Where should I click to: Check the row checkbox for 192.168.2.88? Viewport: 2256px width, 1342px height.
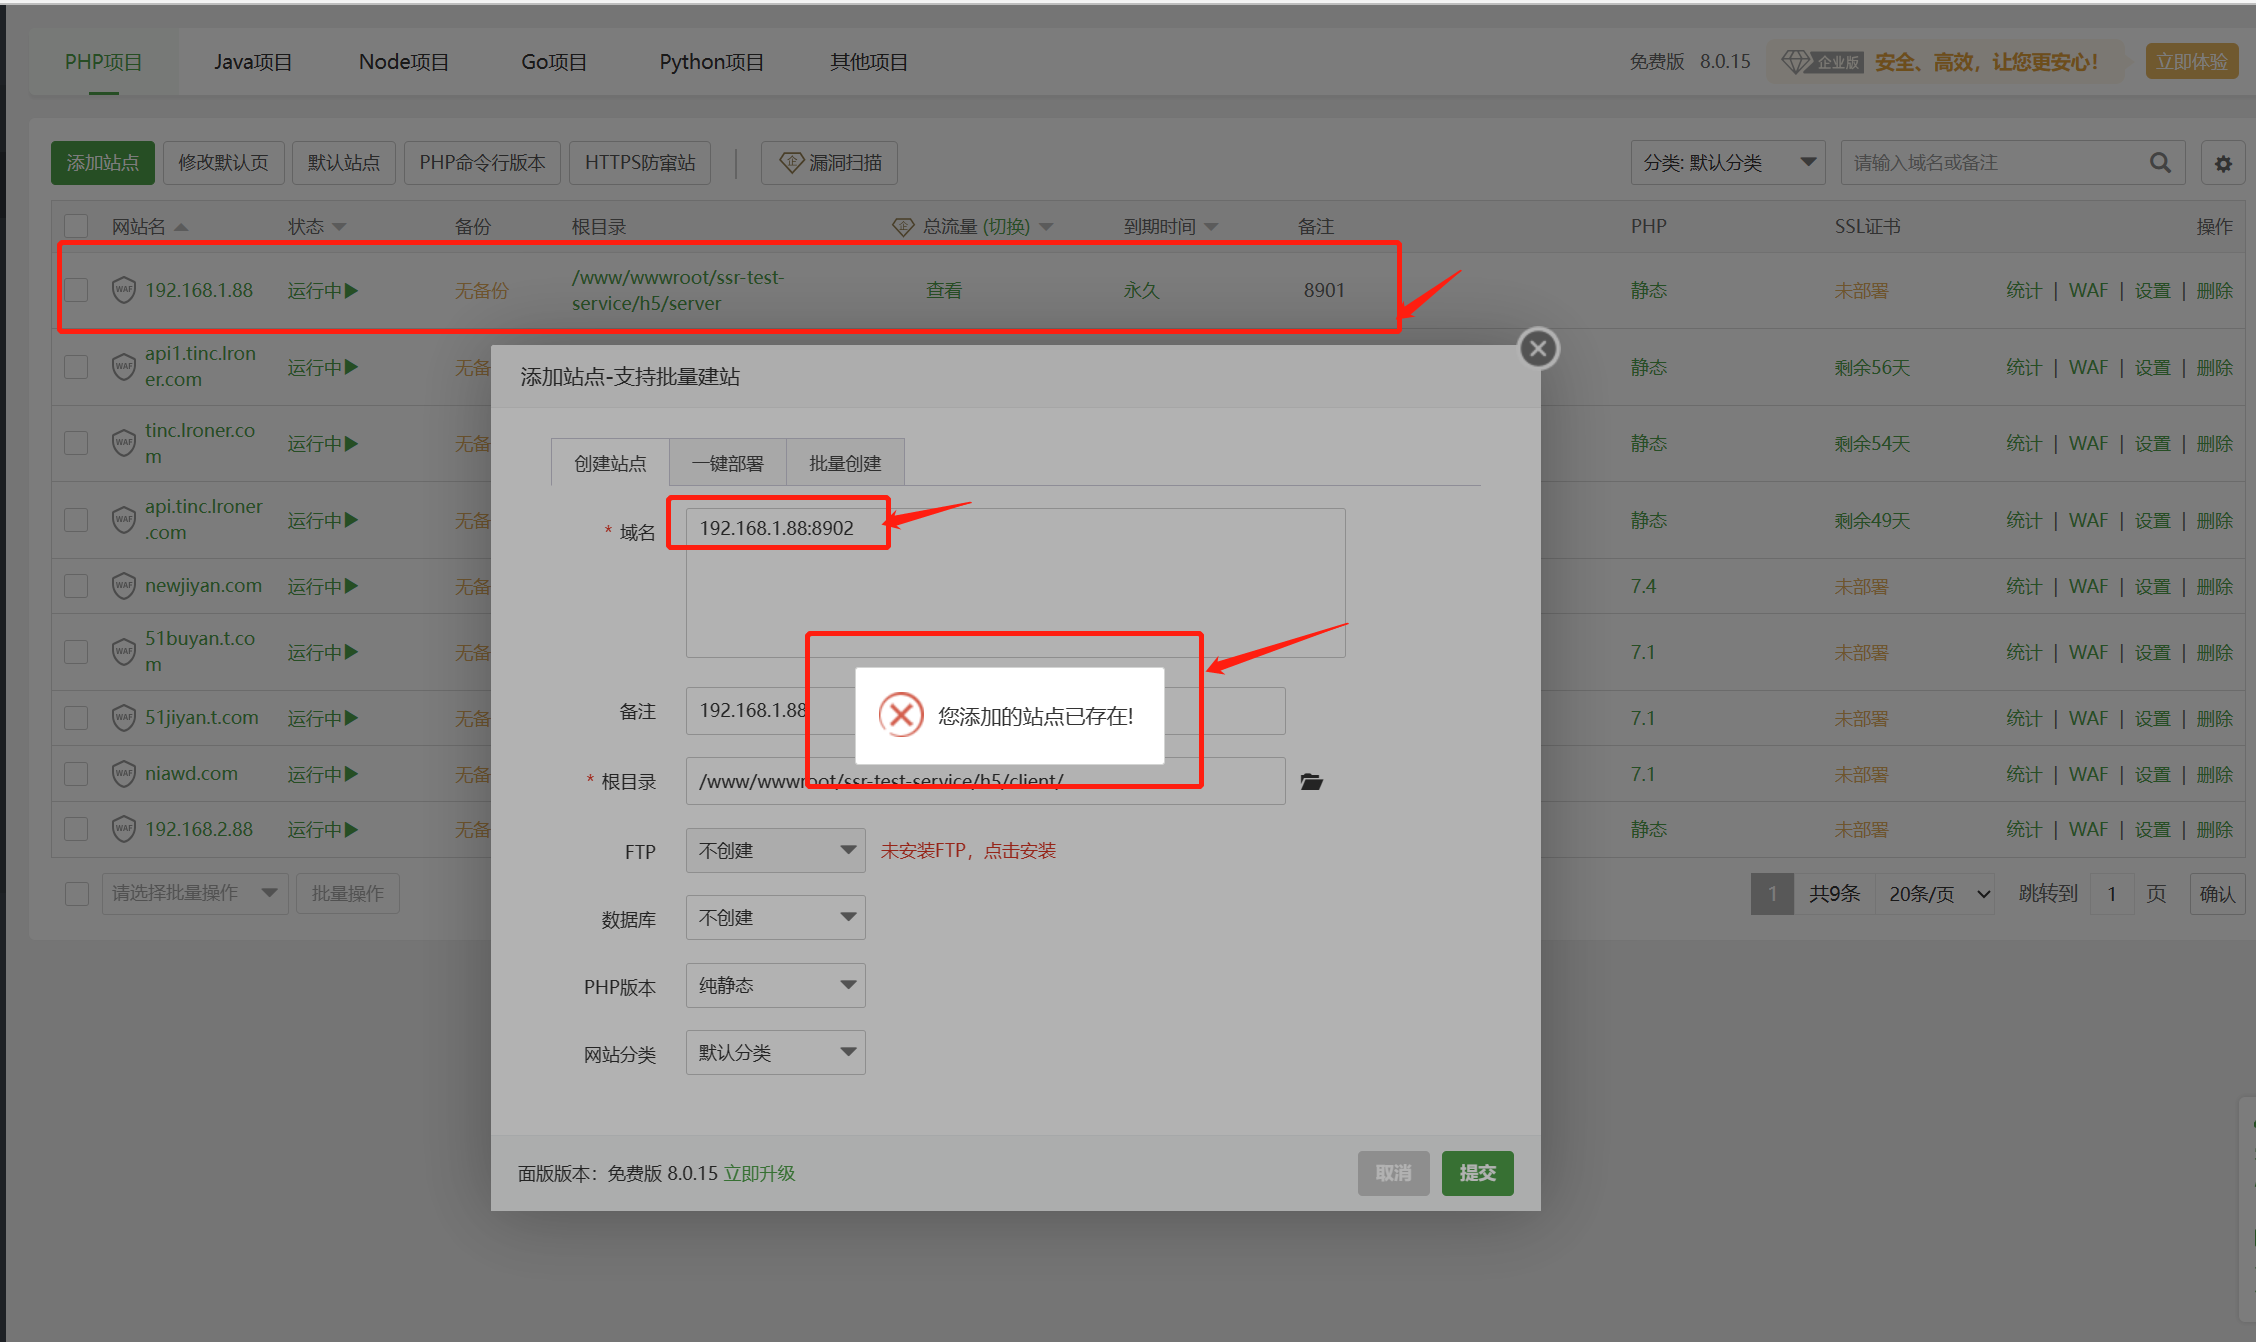pos(76,829)
